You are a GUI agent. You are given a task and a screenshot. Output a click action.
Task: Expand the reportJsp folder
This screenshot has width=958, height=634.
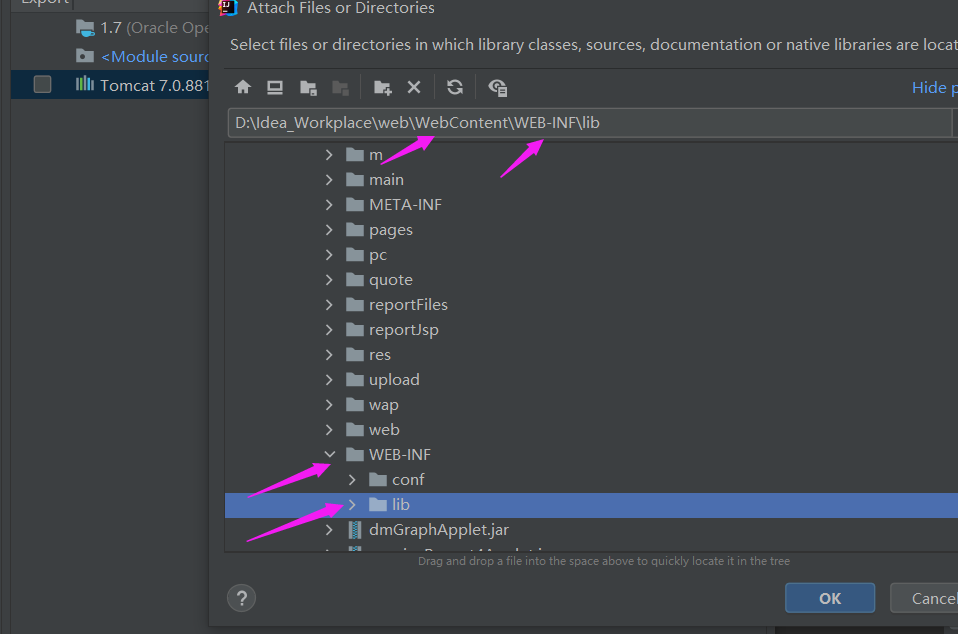(329, 330)
